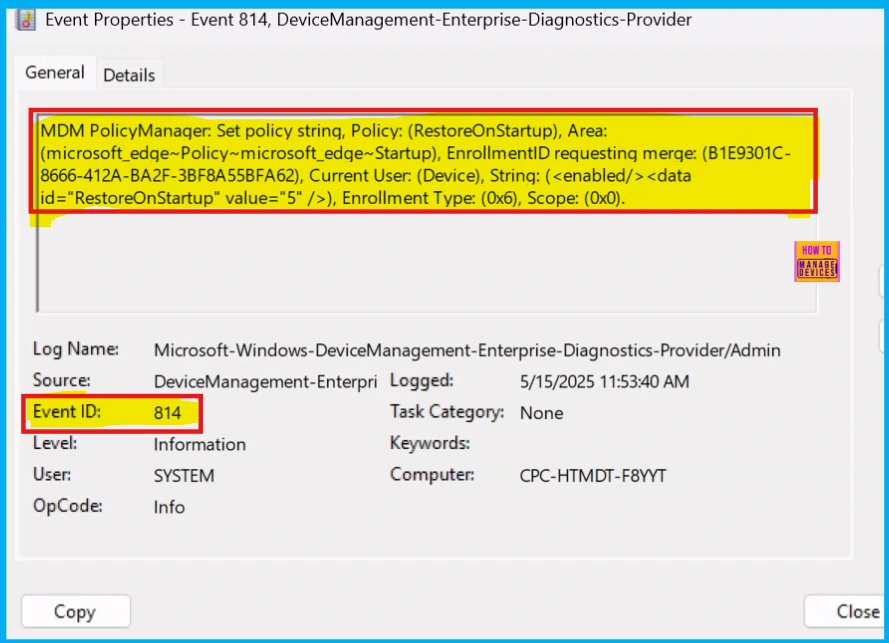The image size is (889, 643).
Task: Switch to the Details tab
Action: 129,75
